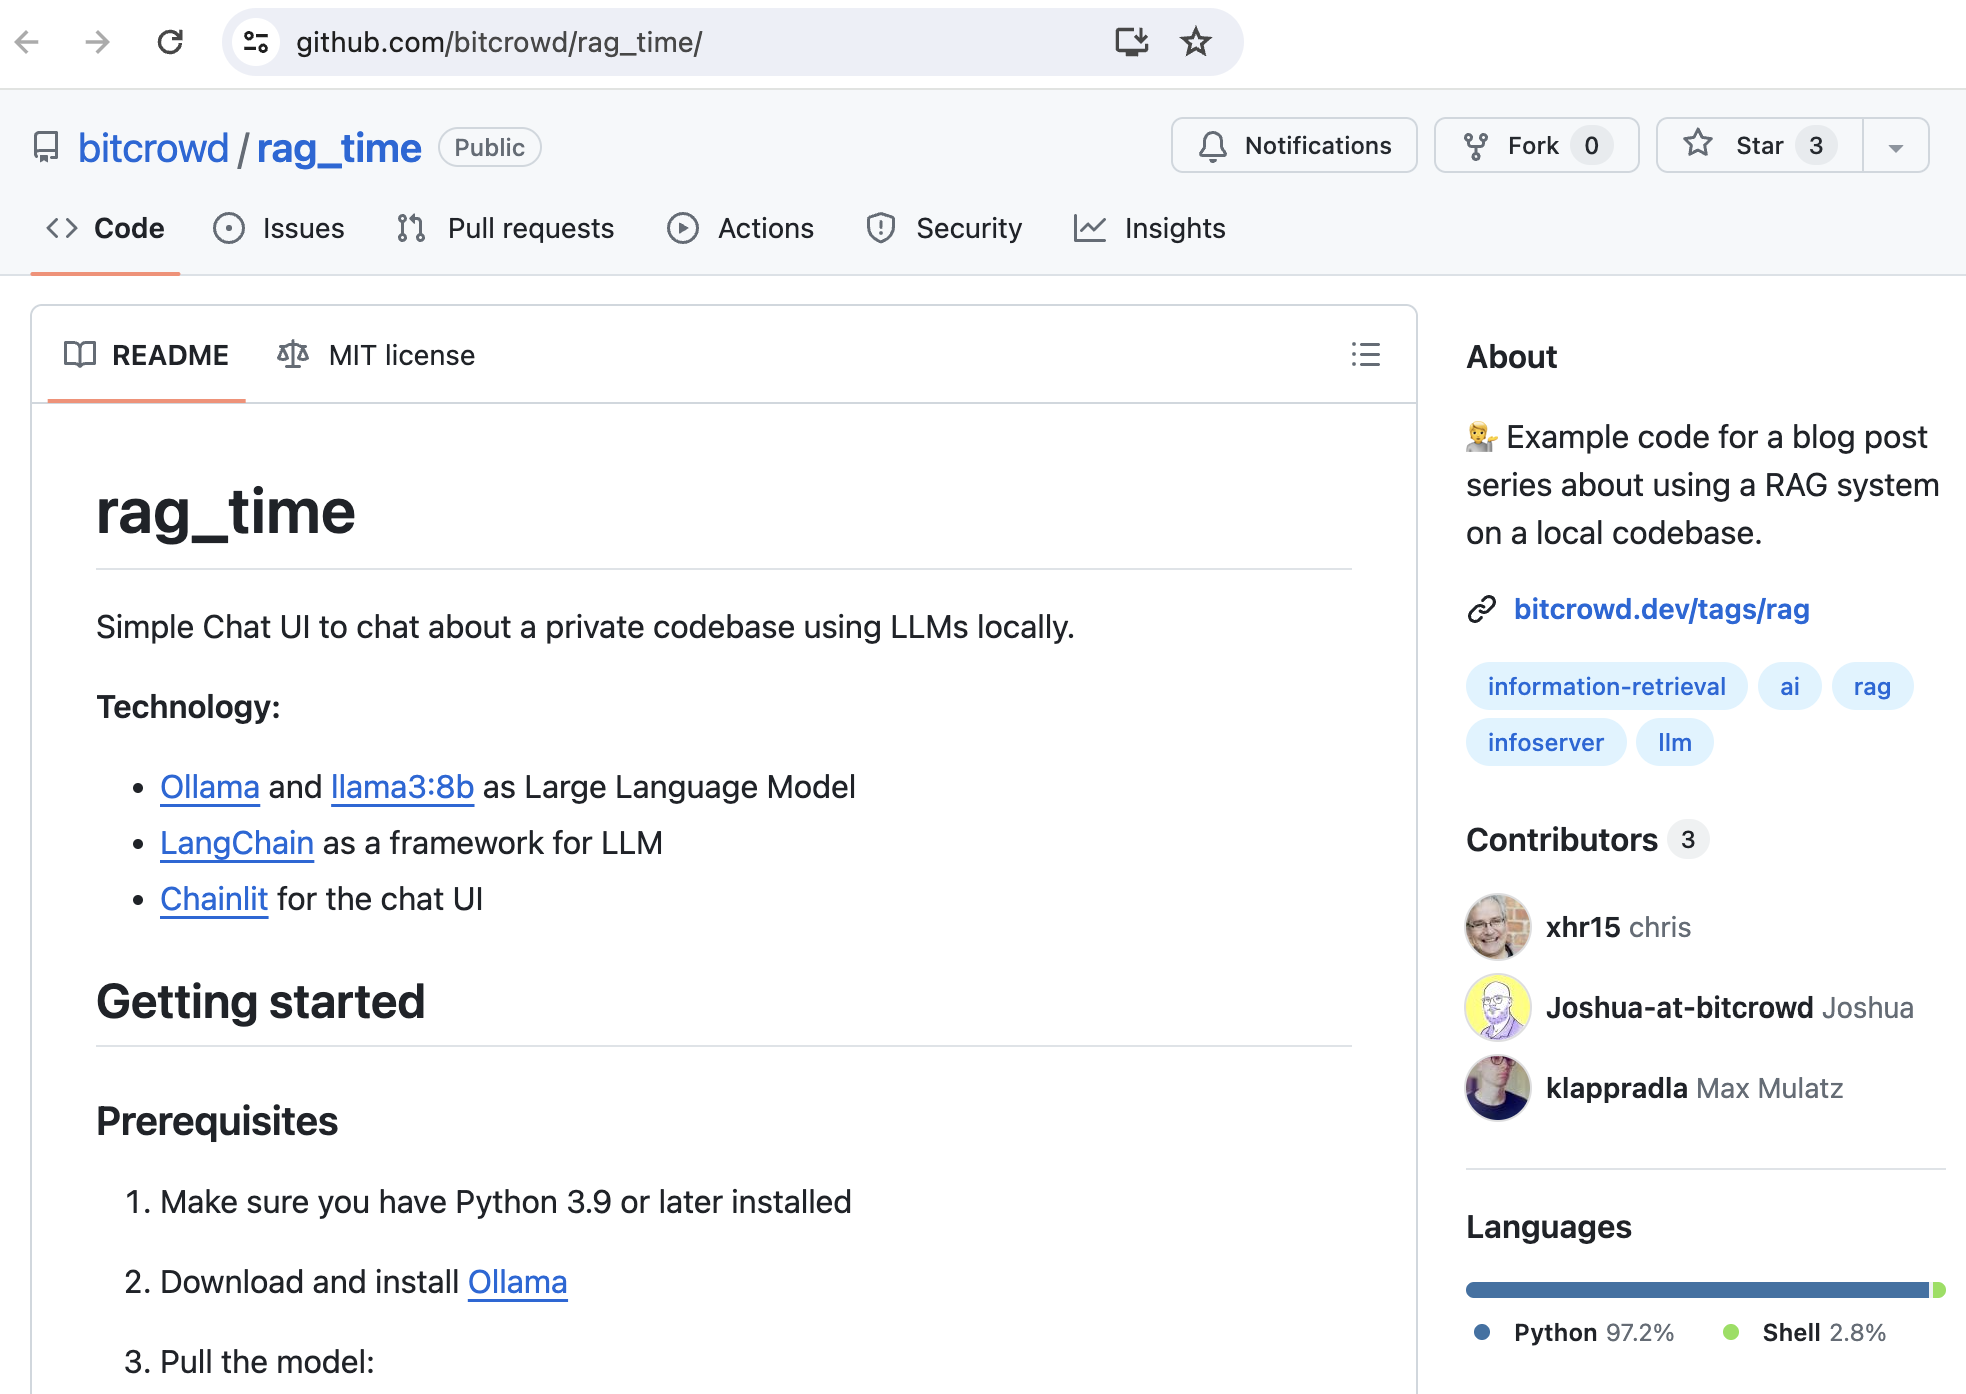This screenshot has height=1394, width=1966.
Task: Reload the page with the refresh icon
Action: click(170, 42)
